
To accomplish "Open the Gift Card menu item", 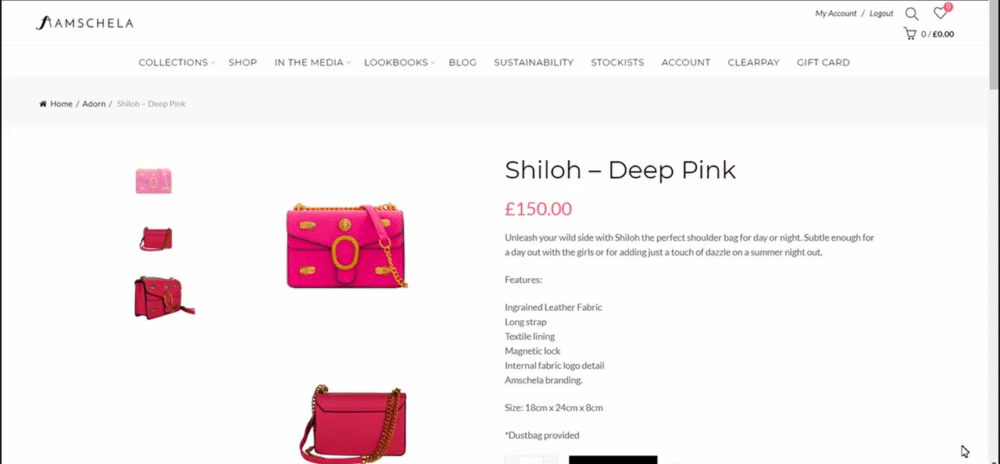I will tap(823, 62).
